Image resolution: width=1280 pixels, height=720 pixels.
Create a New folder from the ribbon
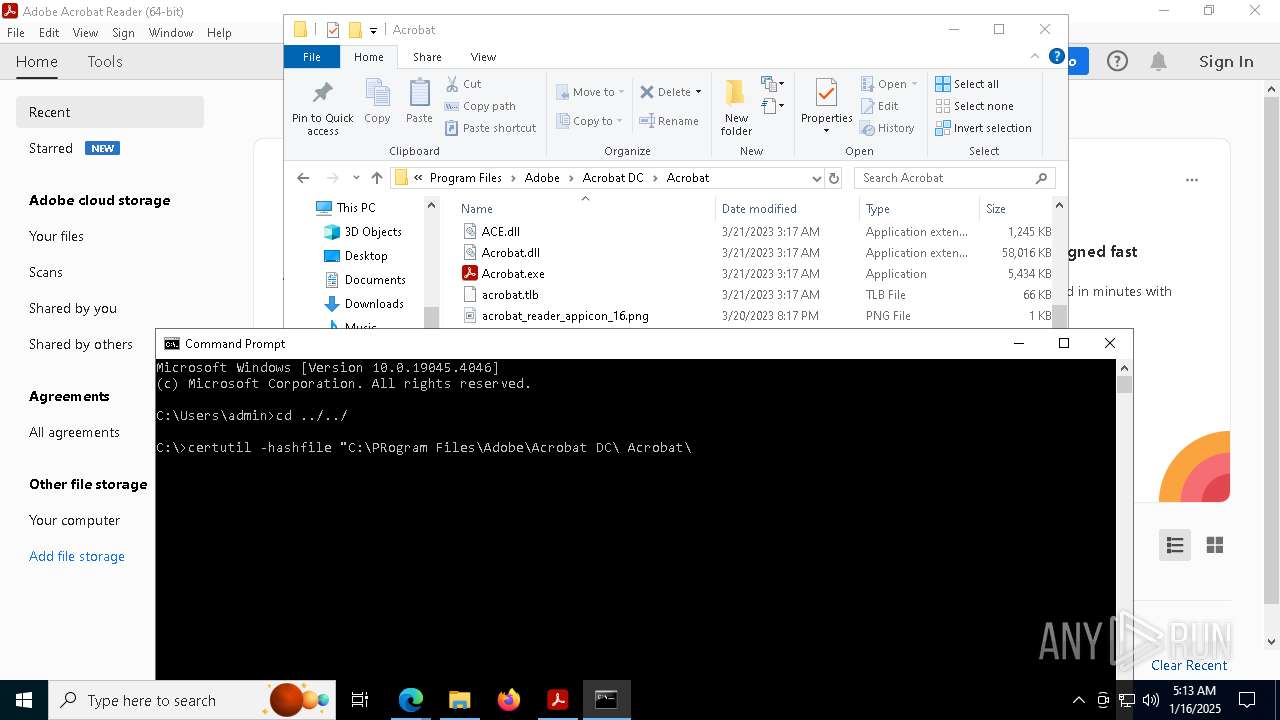[x=736, y=107]
